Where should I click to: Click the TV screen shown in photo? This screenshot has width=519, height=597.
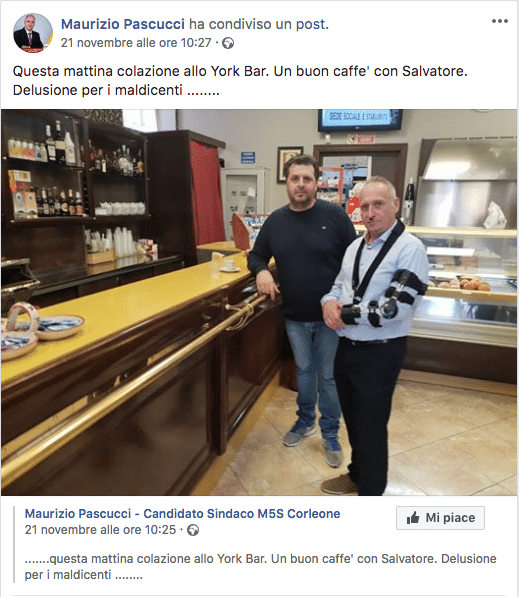click(x=360, y=119)
